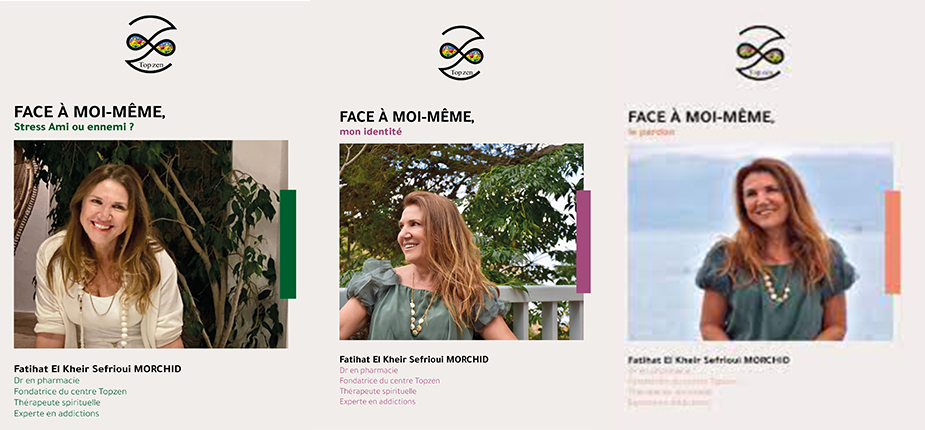Click the left poster's FACE À MOI-MÊME heading
Image resolution: width=925 pixels, height=430 pixels.
tap(90, 112)
